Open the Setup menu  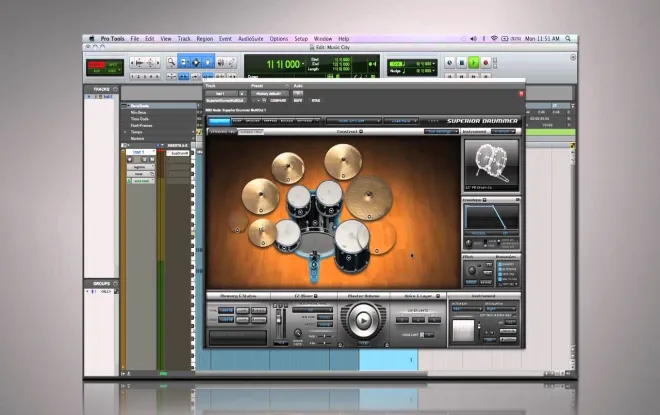[301, 38]
